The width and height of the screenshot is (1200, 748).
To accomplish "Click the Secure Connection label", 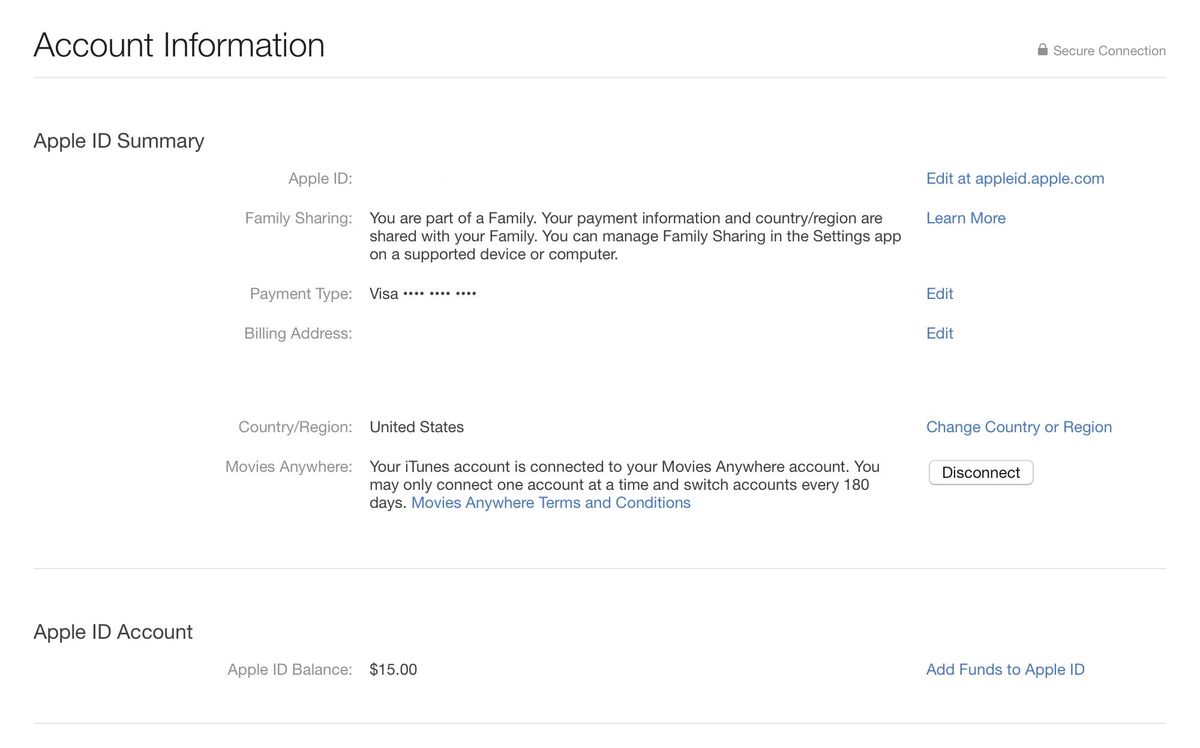I will tap(1109, 50).
